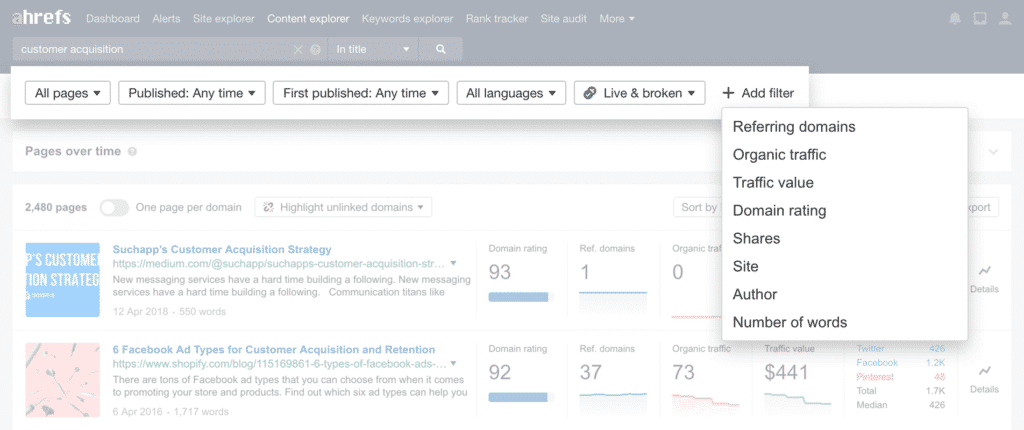The image size is (1024, 430).
Task: Open the user account profile icon
Action: coord(1003,19)
